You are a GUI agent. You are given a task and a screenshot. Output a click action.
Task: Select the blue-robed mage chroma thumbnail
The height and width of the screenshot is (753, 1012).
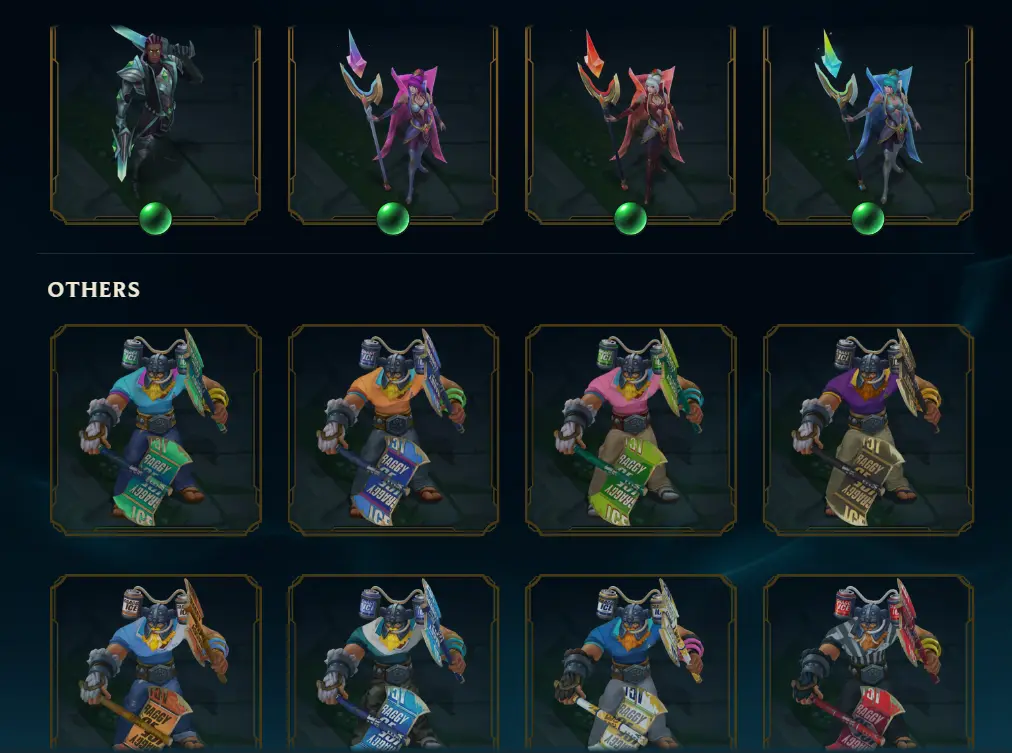pos(868,125)
